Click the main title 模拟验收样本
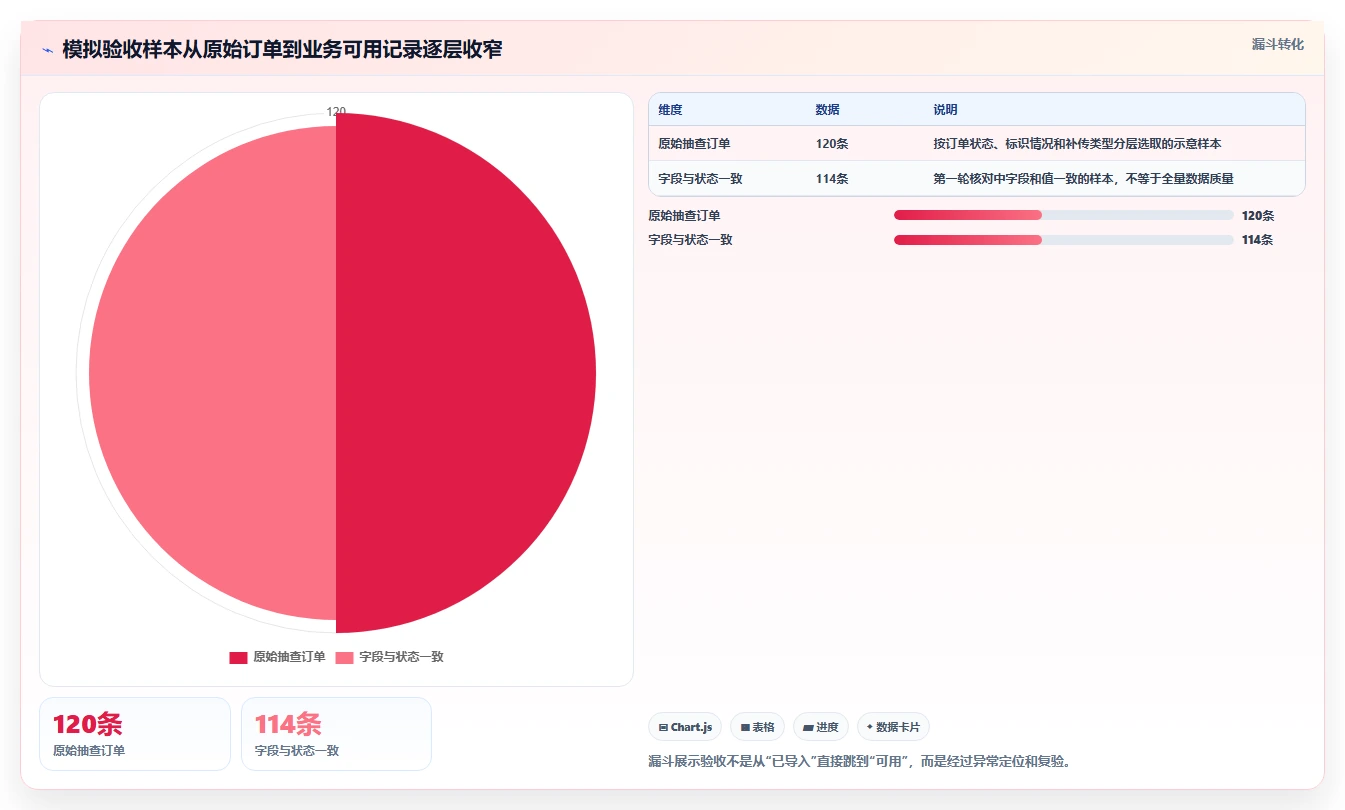The image size is (1345, 810). 282,50
